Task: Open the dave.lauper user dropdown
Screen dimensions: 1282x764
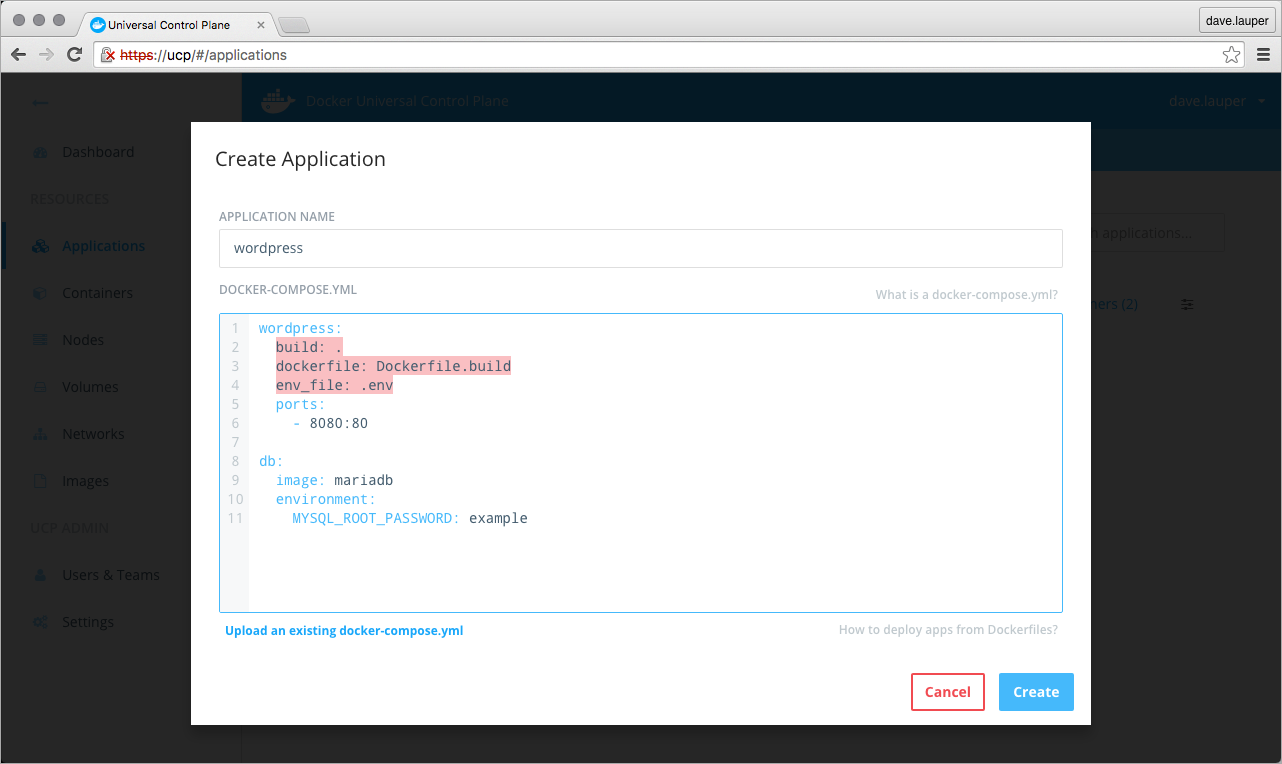Action: [1216, 101]
